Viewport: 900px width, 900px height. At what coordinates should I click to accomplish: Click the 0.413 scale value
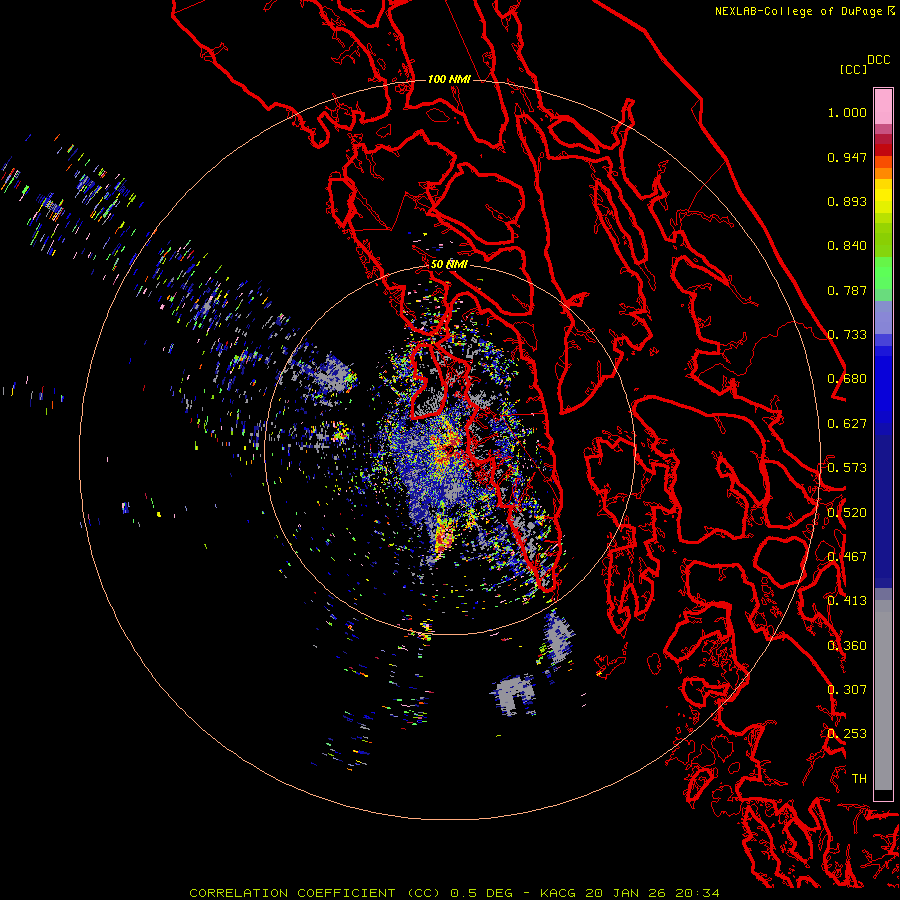click(847, 601)
